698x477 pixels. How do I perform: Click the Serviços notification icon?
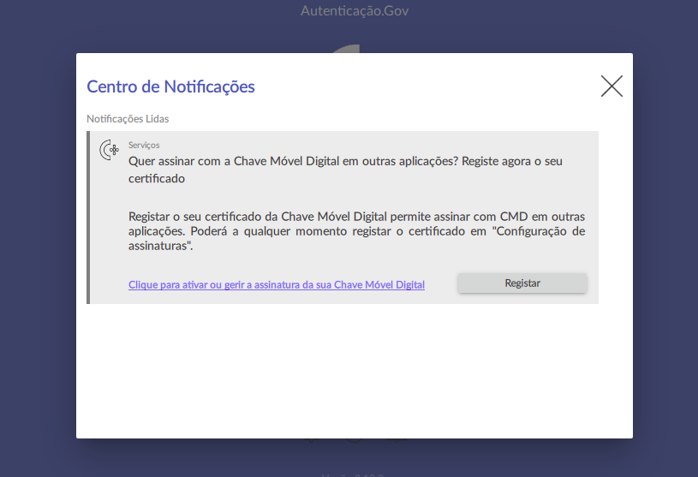(x=109, y=150)
